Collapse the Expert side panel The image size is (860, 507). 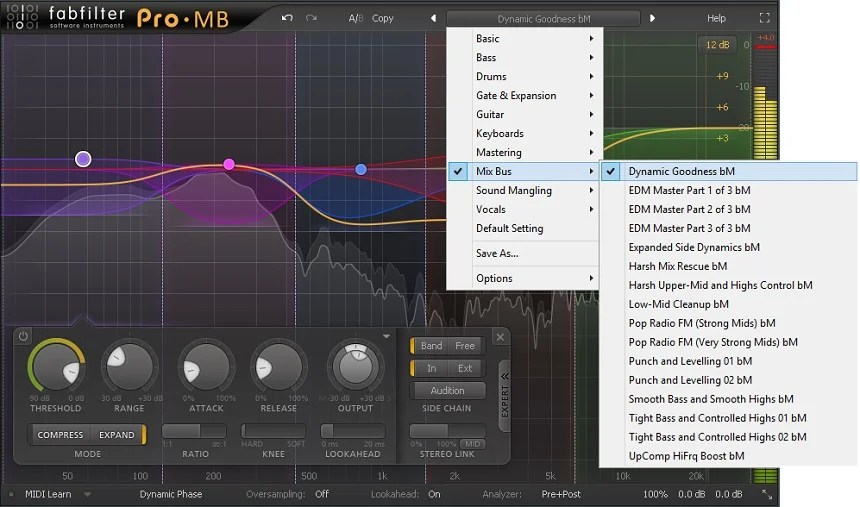tap(505, 397)
